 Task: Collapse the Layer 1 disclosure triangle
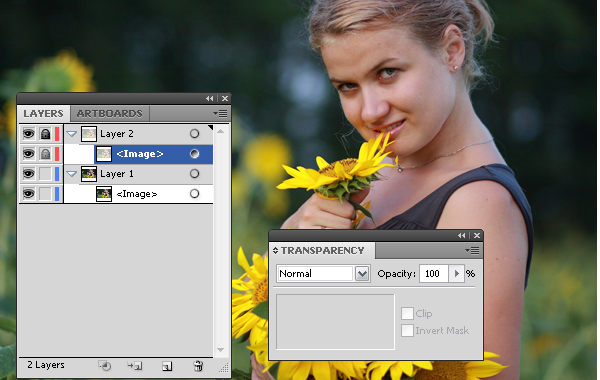[x=72, y=174]
